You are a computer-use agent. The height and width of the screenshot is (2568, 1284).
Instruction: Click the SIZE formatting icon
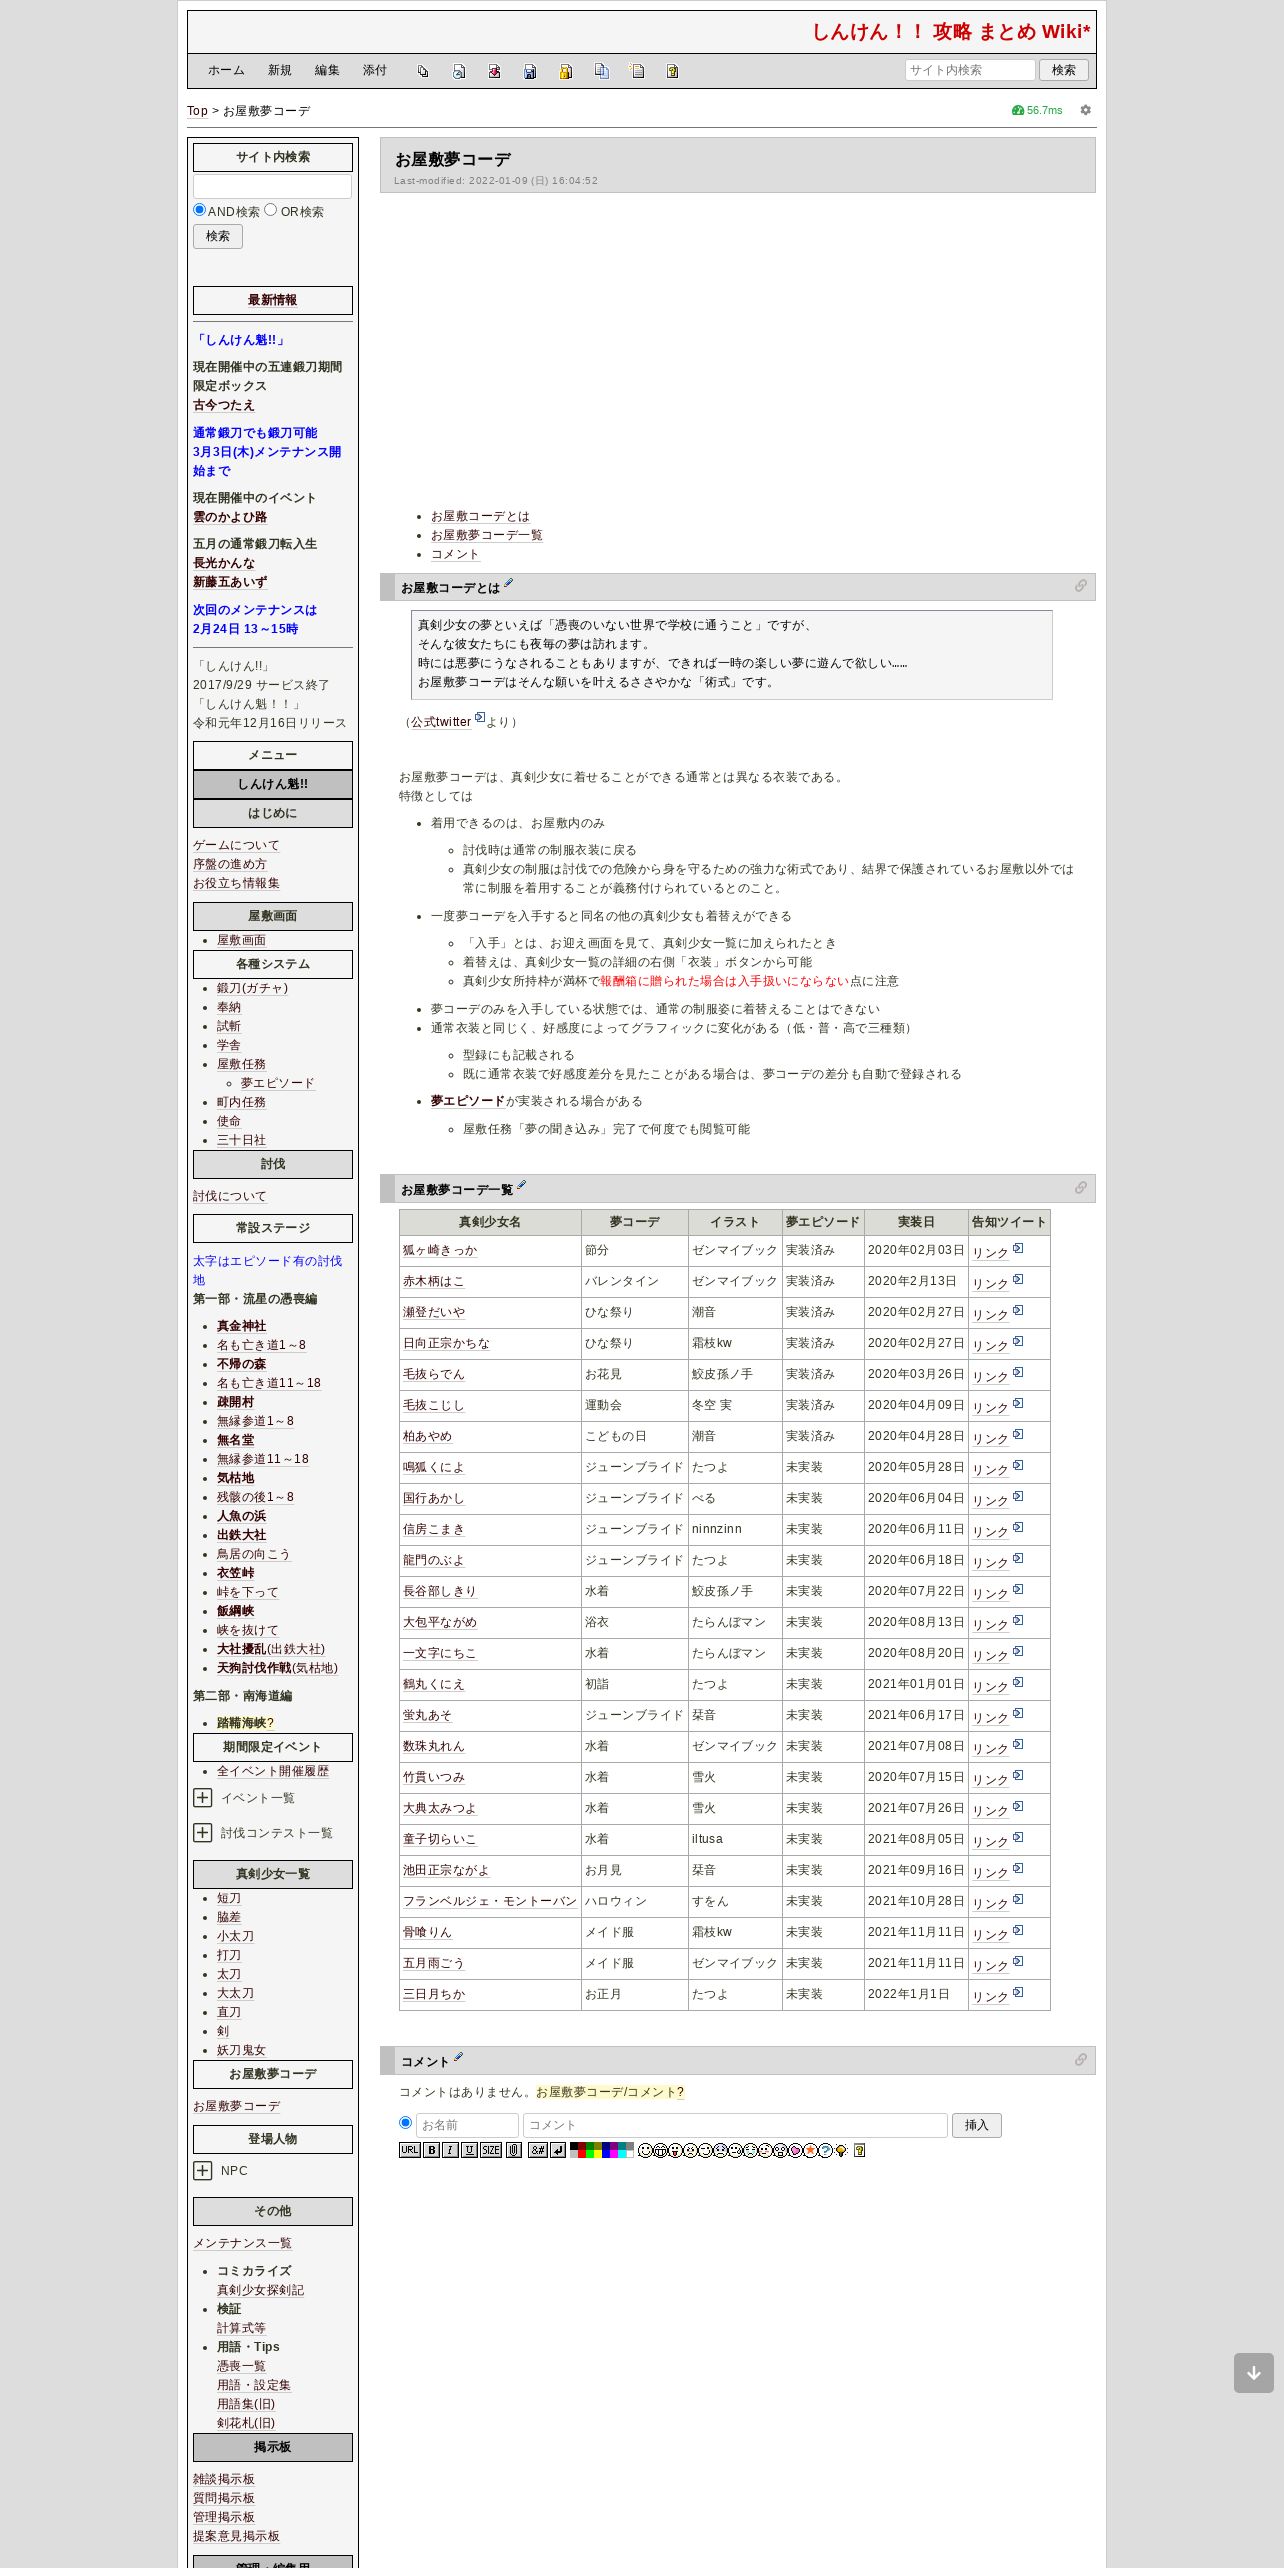[x=491, y=2150]
